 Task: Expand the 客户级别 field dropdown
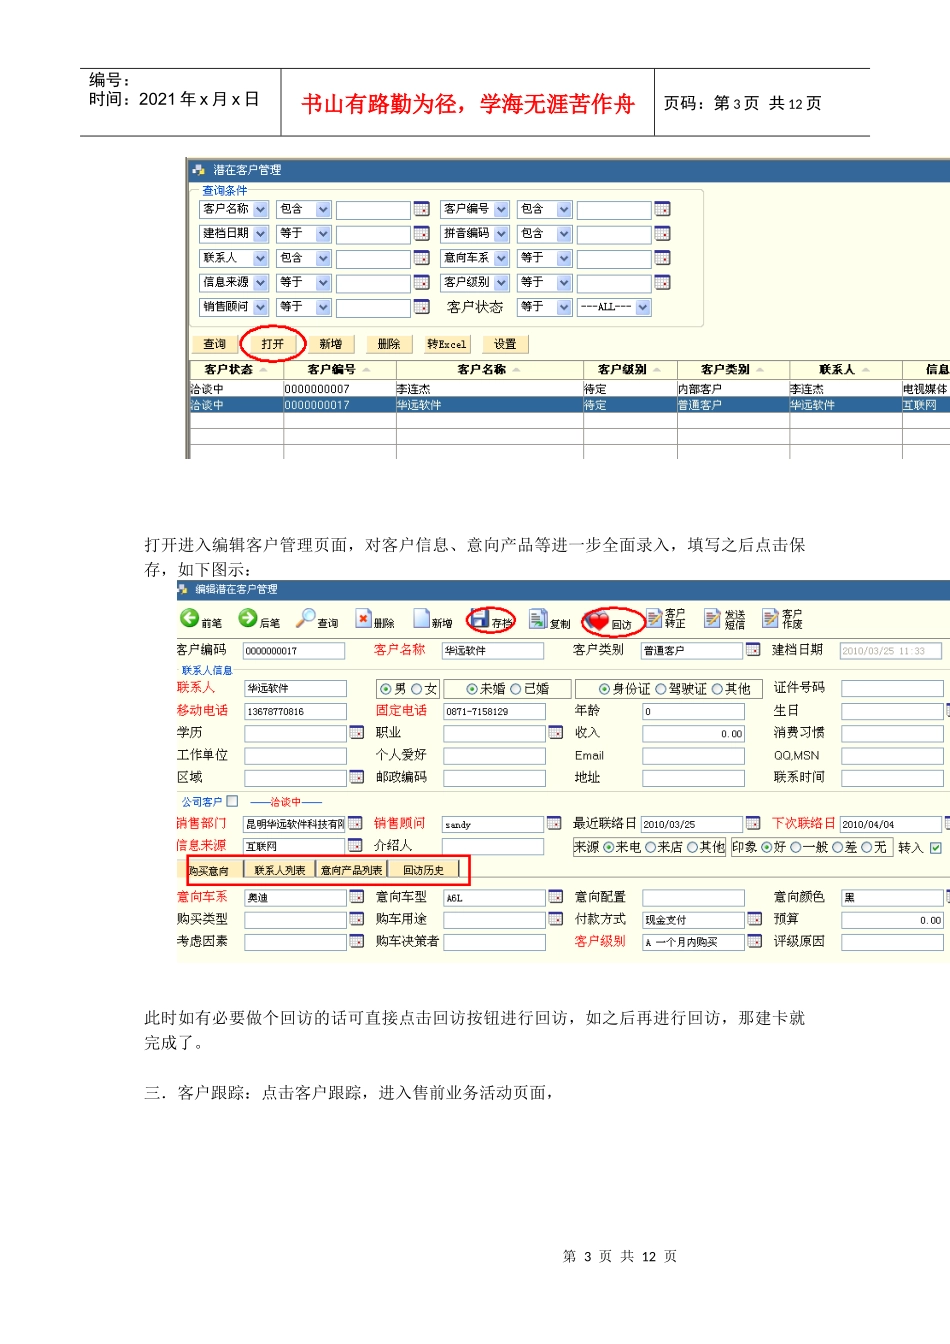pos(501,282)
